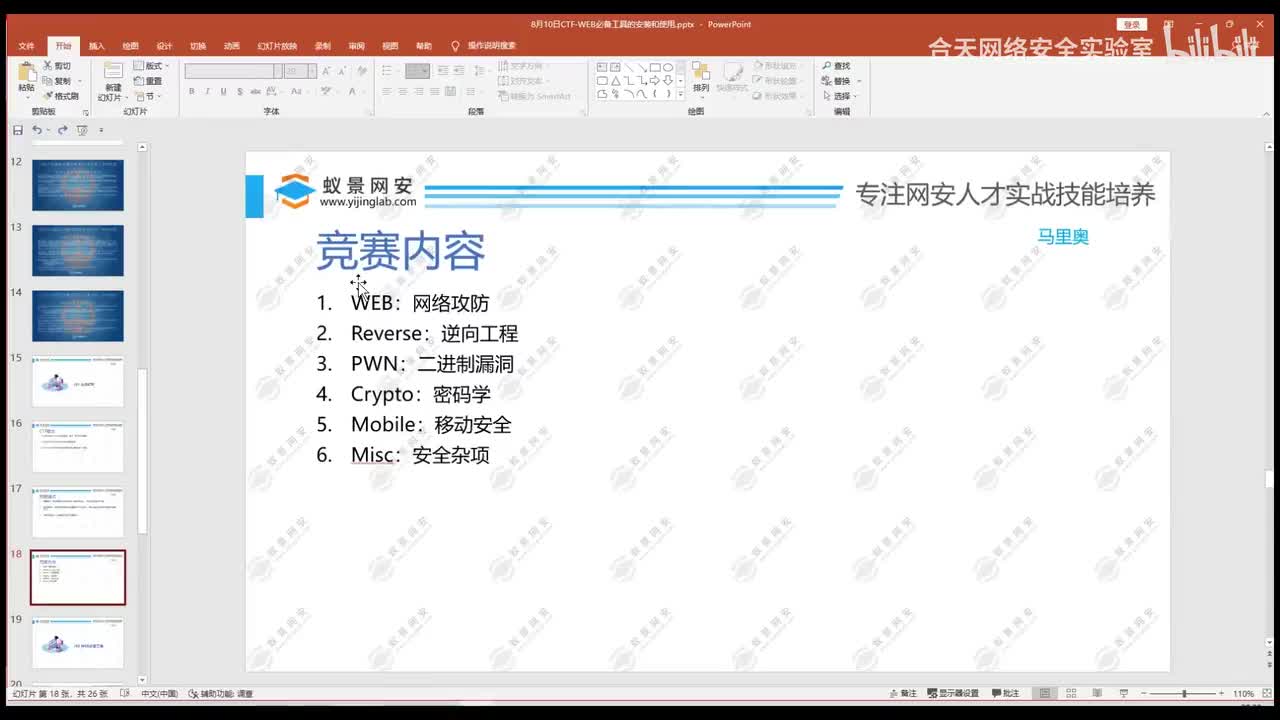The height and width of the screenshot is (720, 1280).
Task: Click the Tell Me search box text
Action: 492,46
